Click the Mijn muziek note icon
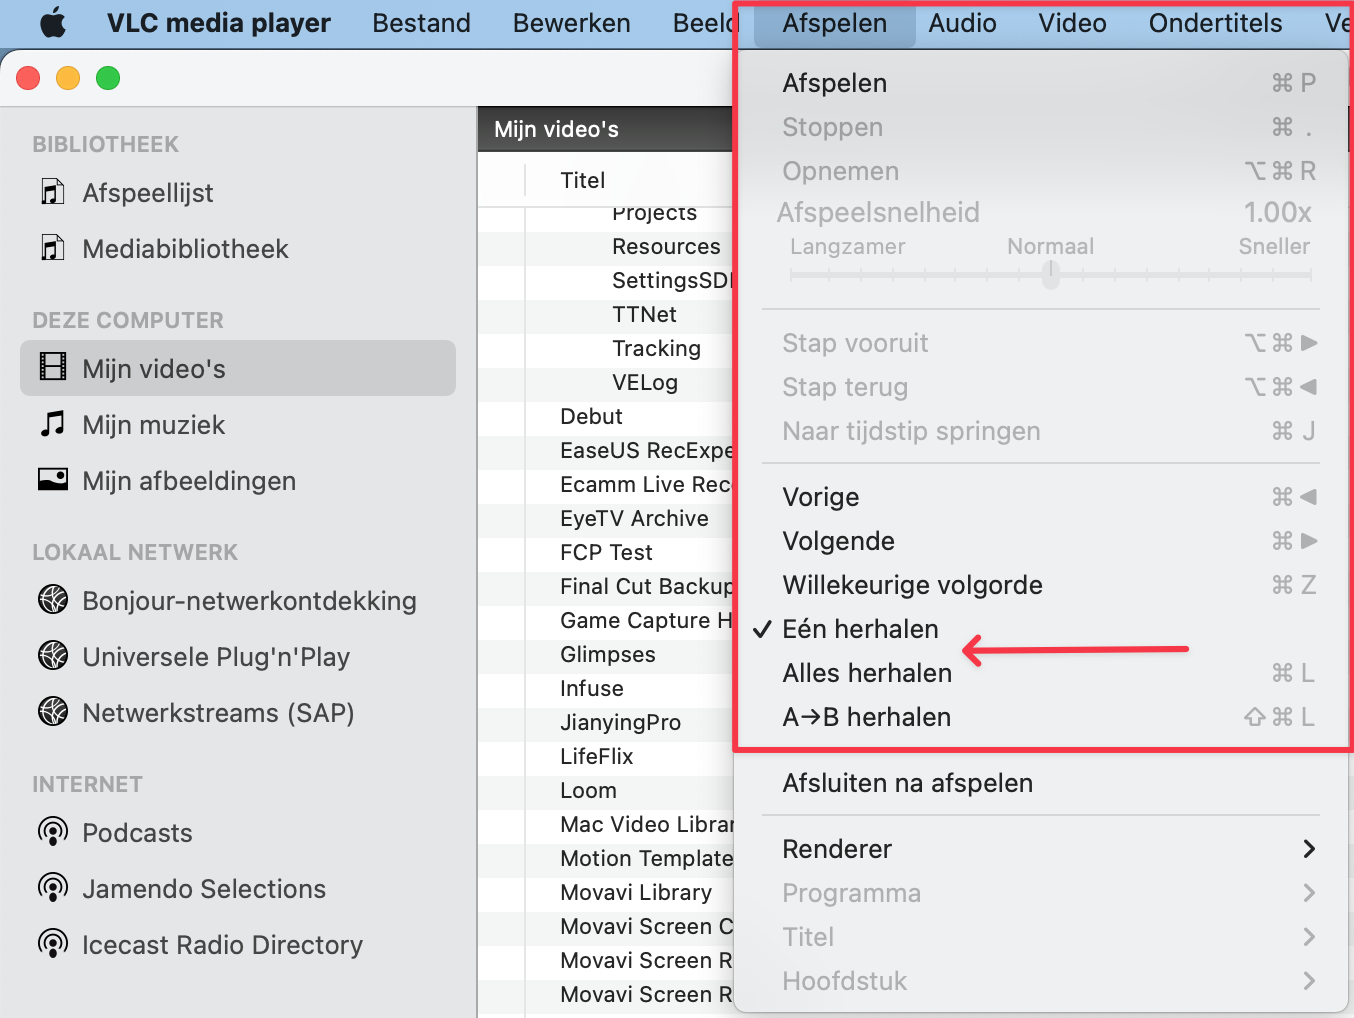 [53, 424]
